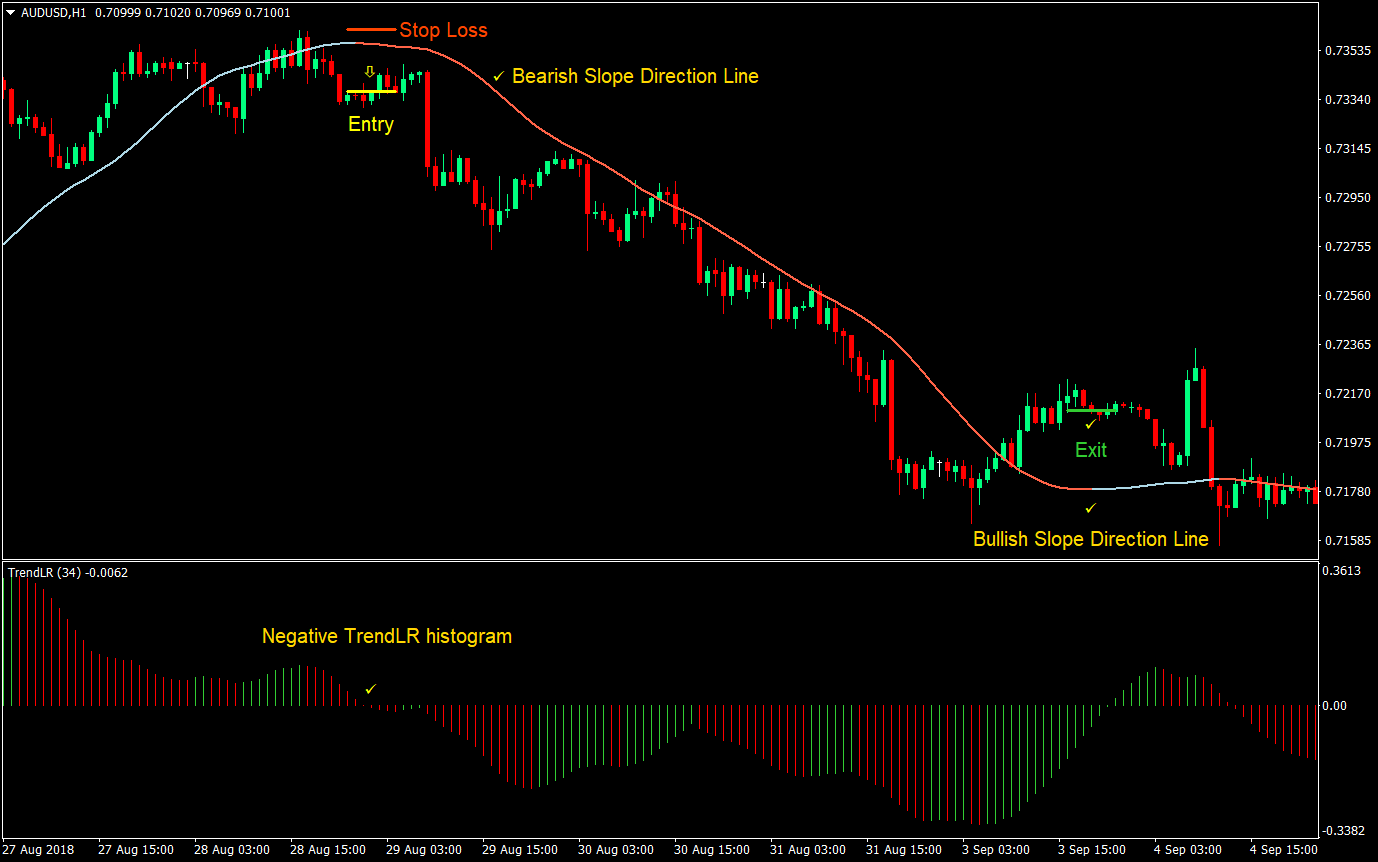Click the Stop Loss text label
Image resolution: width=1378 pixels, height=862 pixels.
(443, 30)
